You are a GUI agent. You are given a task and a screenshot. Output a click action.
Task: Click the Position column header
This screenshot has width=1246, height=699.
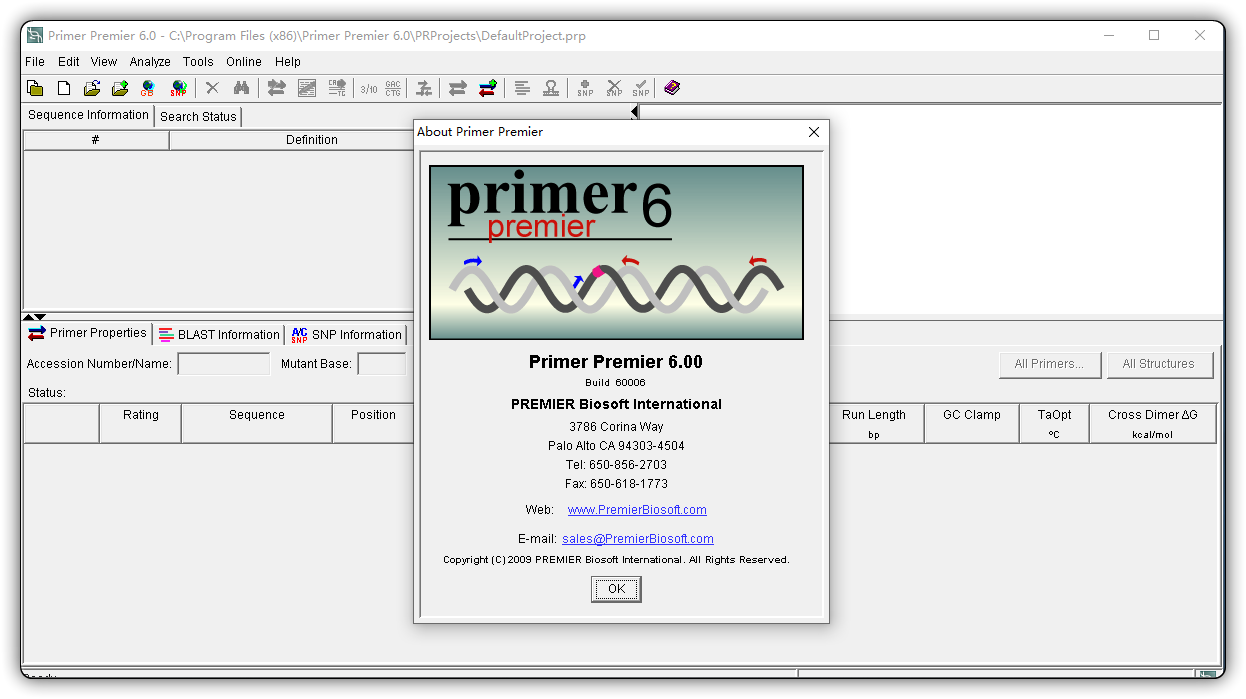pos(373,423)
